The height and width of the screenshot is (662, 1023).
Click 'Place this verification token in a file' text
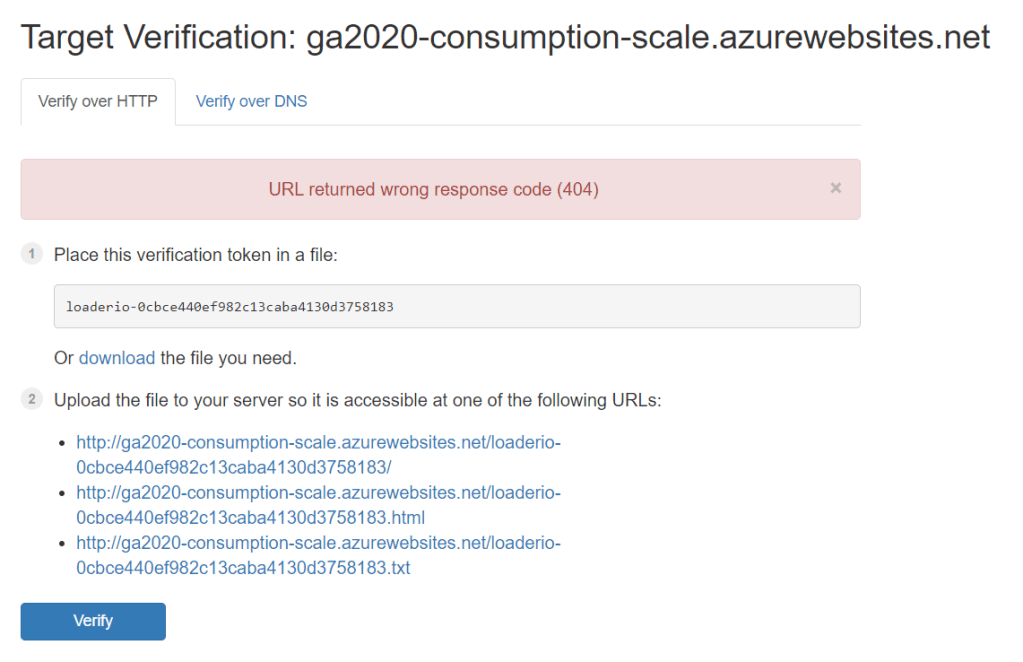click(x=196, y=255)
